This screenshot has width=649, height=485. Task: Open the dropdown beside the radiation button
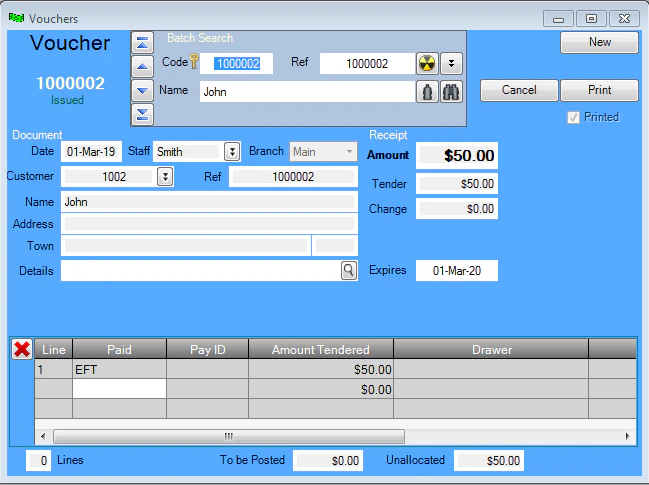(x=451, y=63)
